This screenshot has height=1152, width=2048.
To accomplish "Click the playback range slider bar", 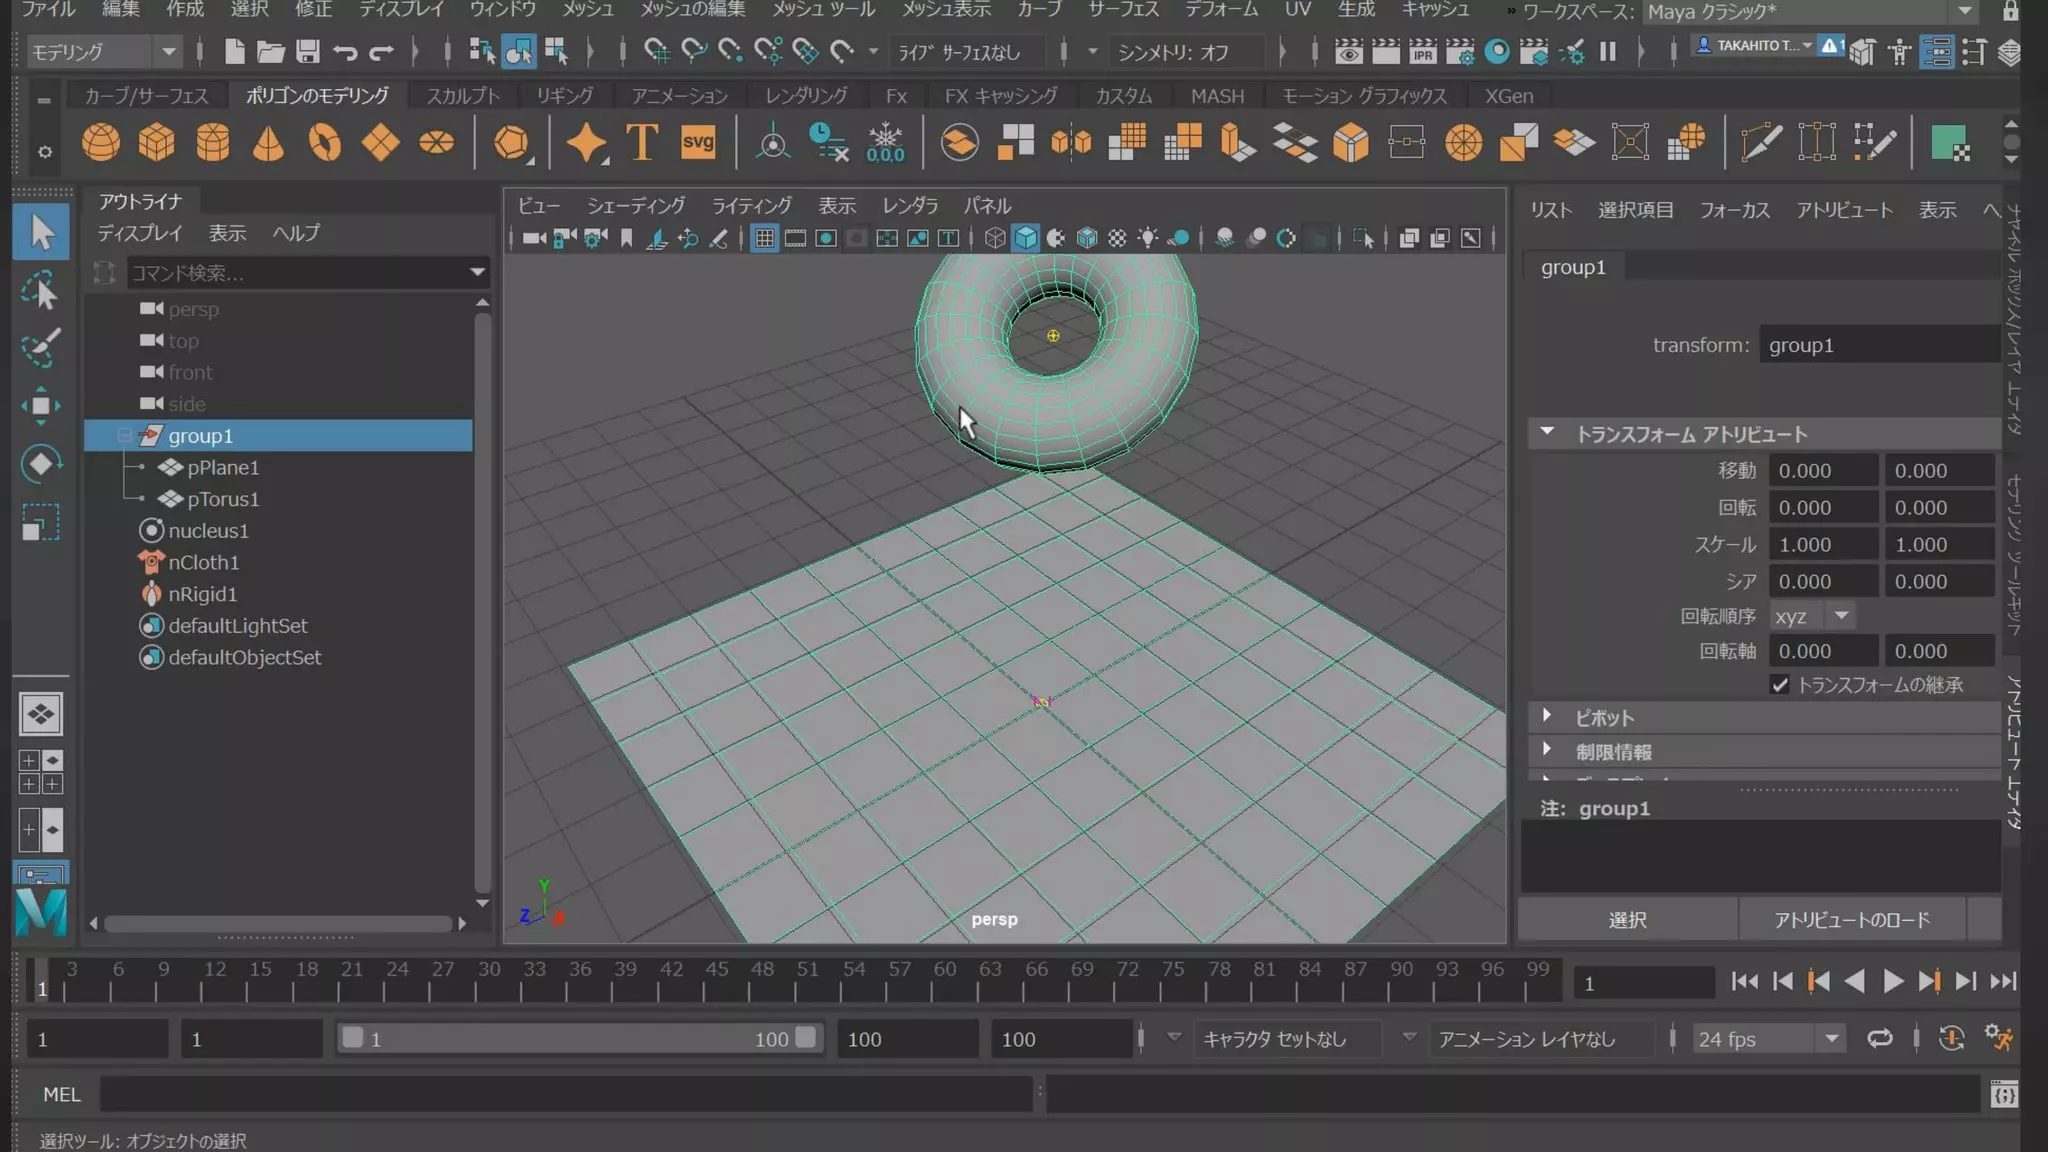I will click(578, 1039).
